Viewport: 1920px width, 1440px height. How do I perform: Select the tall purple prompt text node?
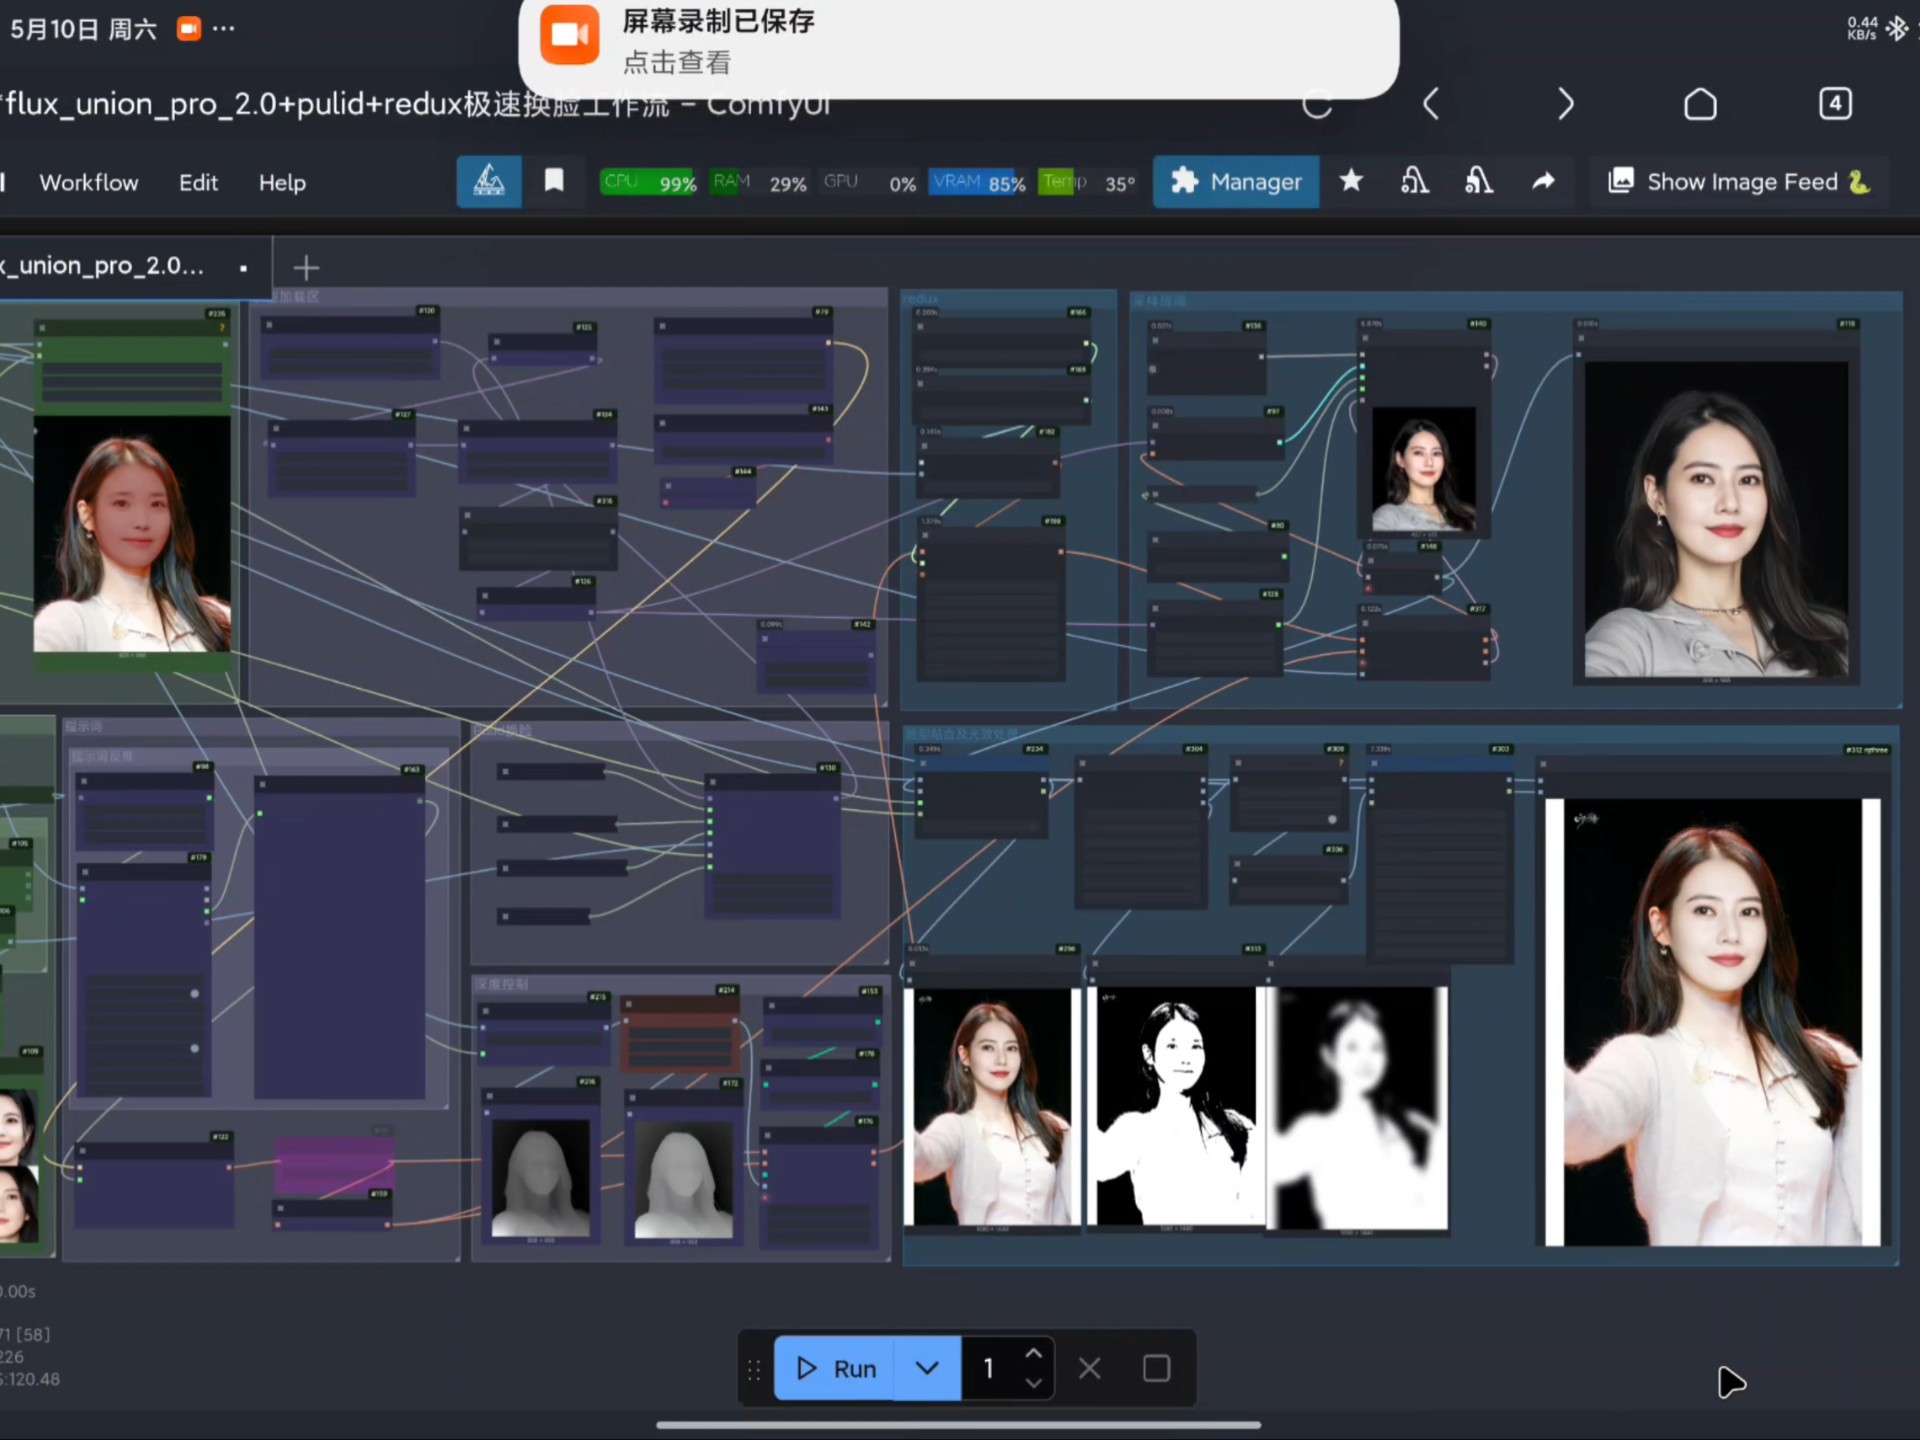[x=340, y=938]
